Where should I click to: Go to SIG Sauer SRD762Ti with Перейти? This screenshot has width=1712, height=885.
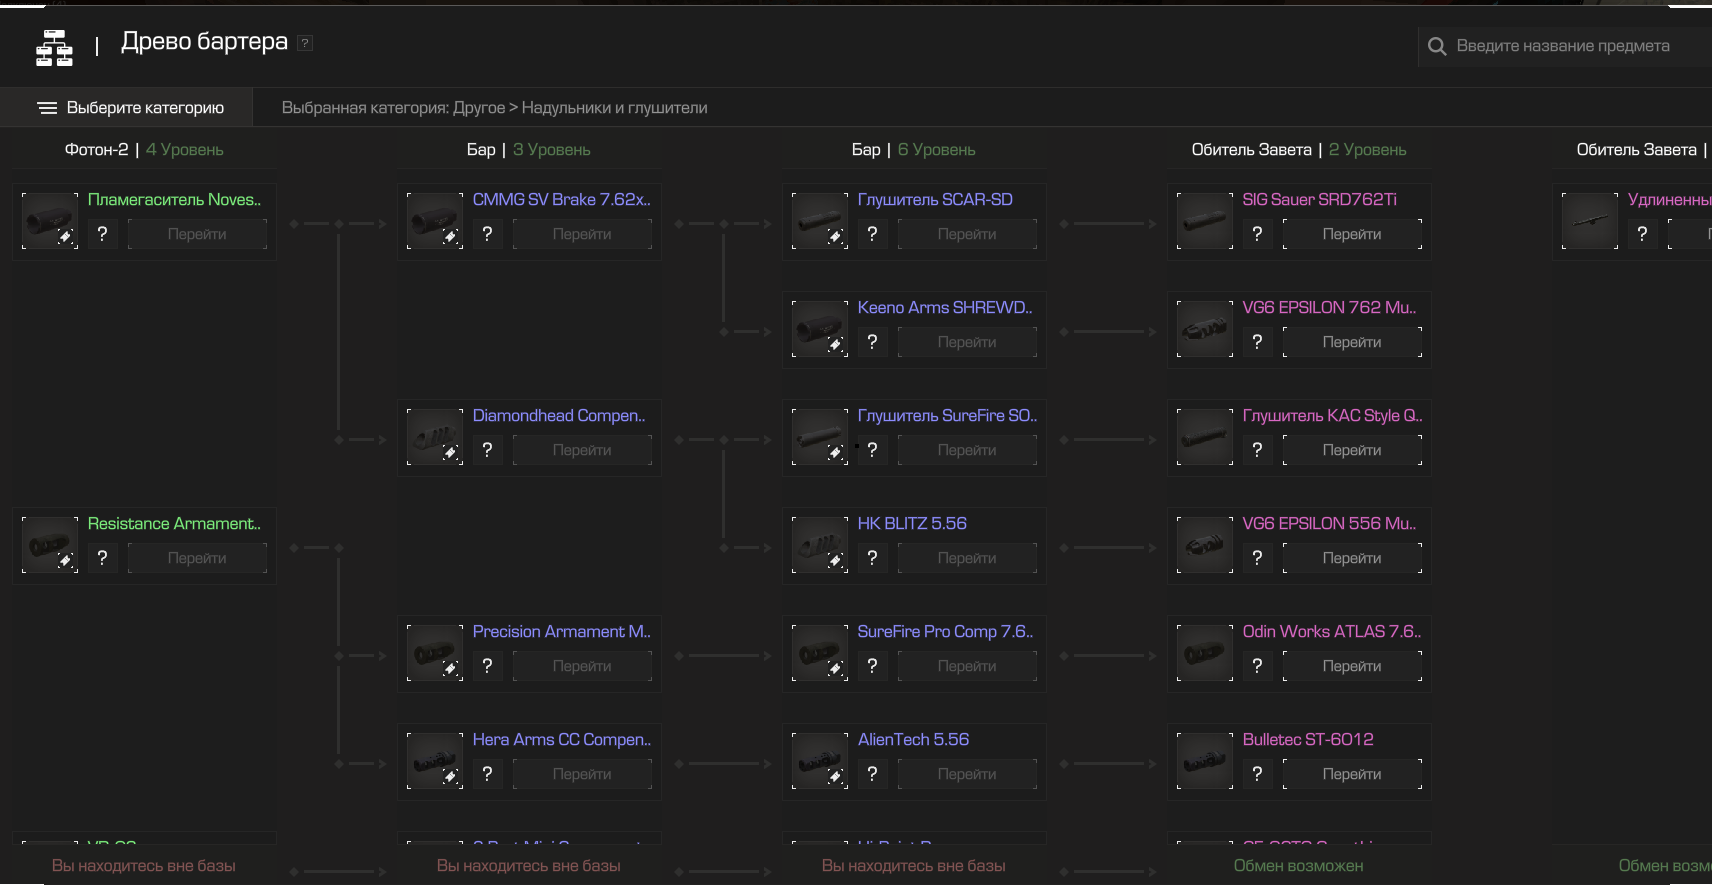[1352, 234]
